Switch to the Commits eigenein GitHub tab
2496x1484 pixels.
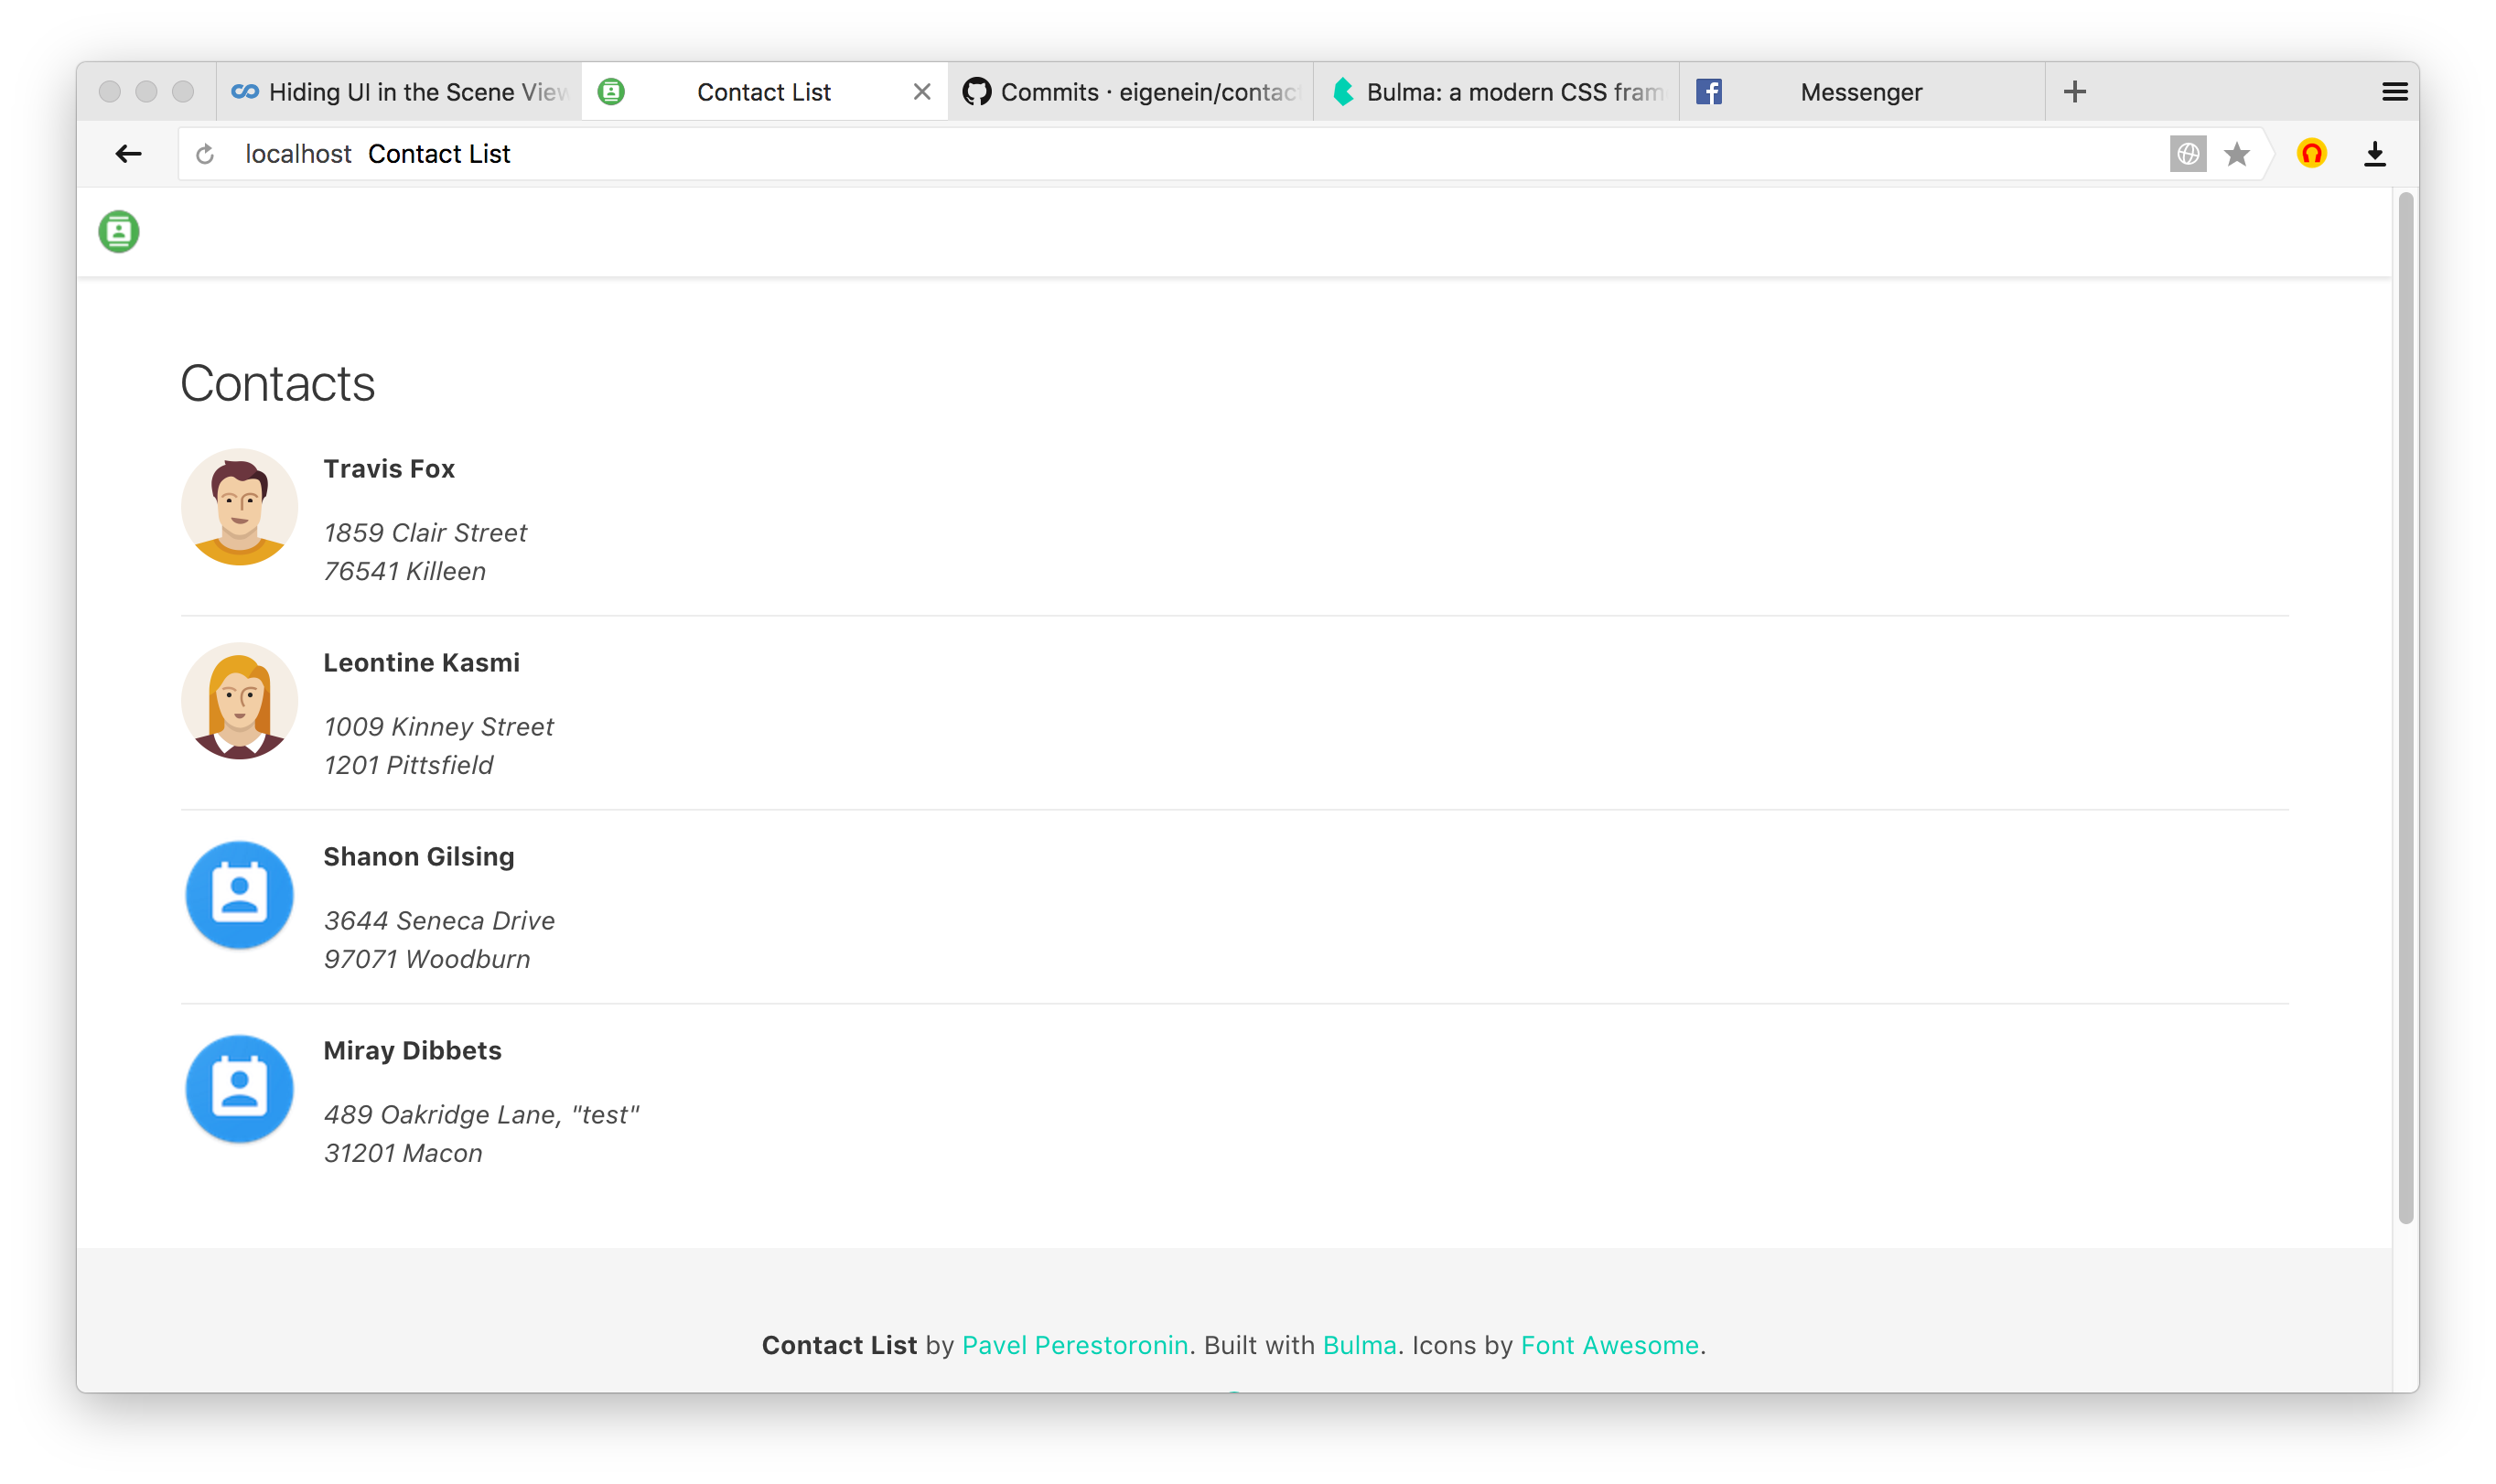[x=1130, y=92]
